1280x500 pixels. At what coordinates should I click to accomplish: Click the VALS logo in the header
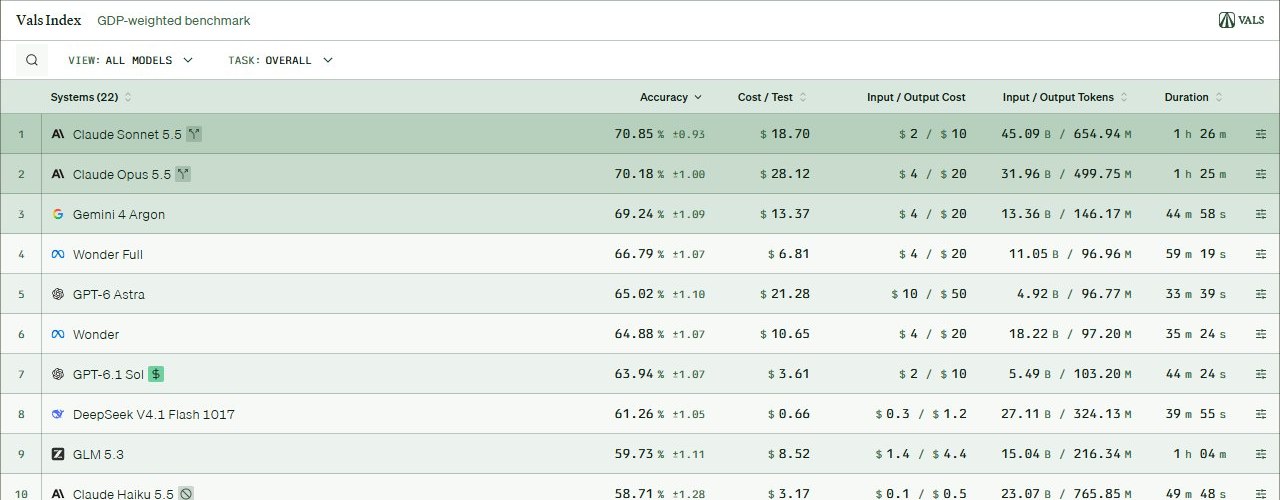tap(1241, 20)
